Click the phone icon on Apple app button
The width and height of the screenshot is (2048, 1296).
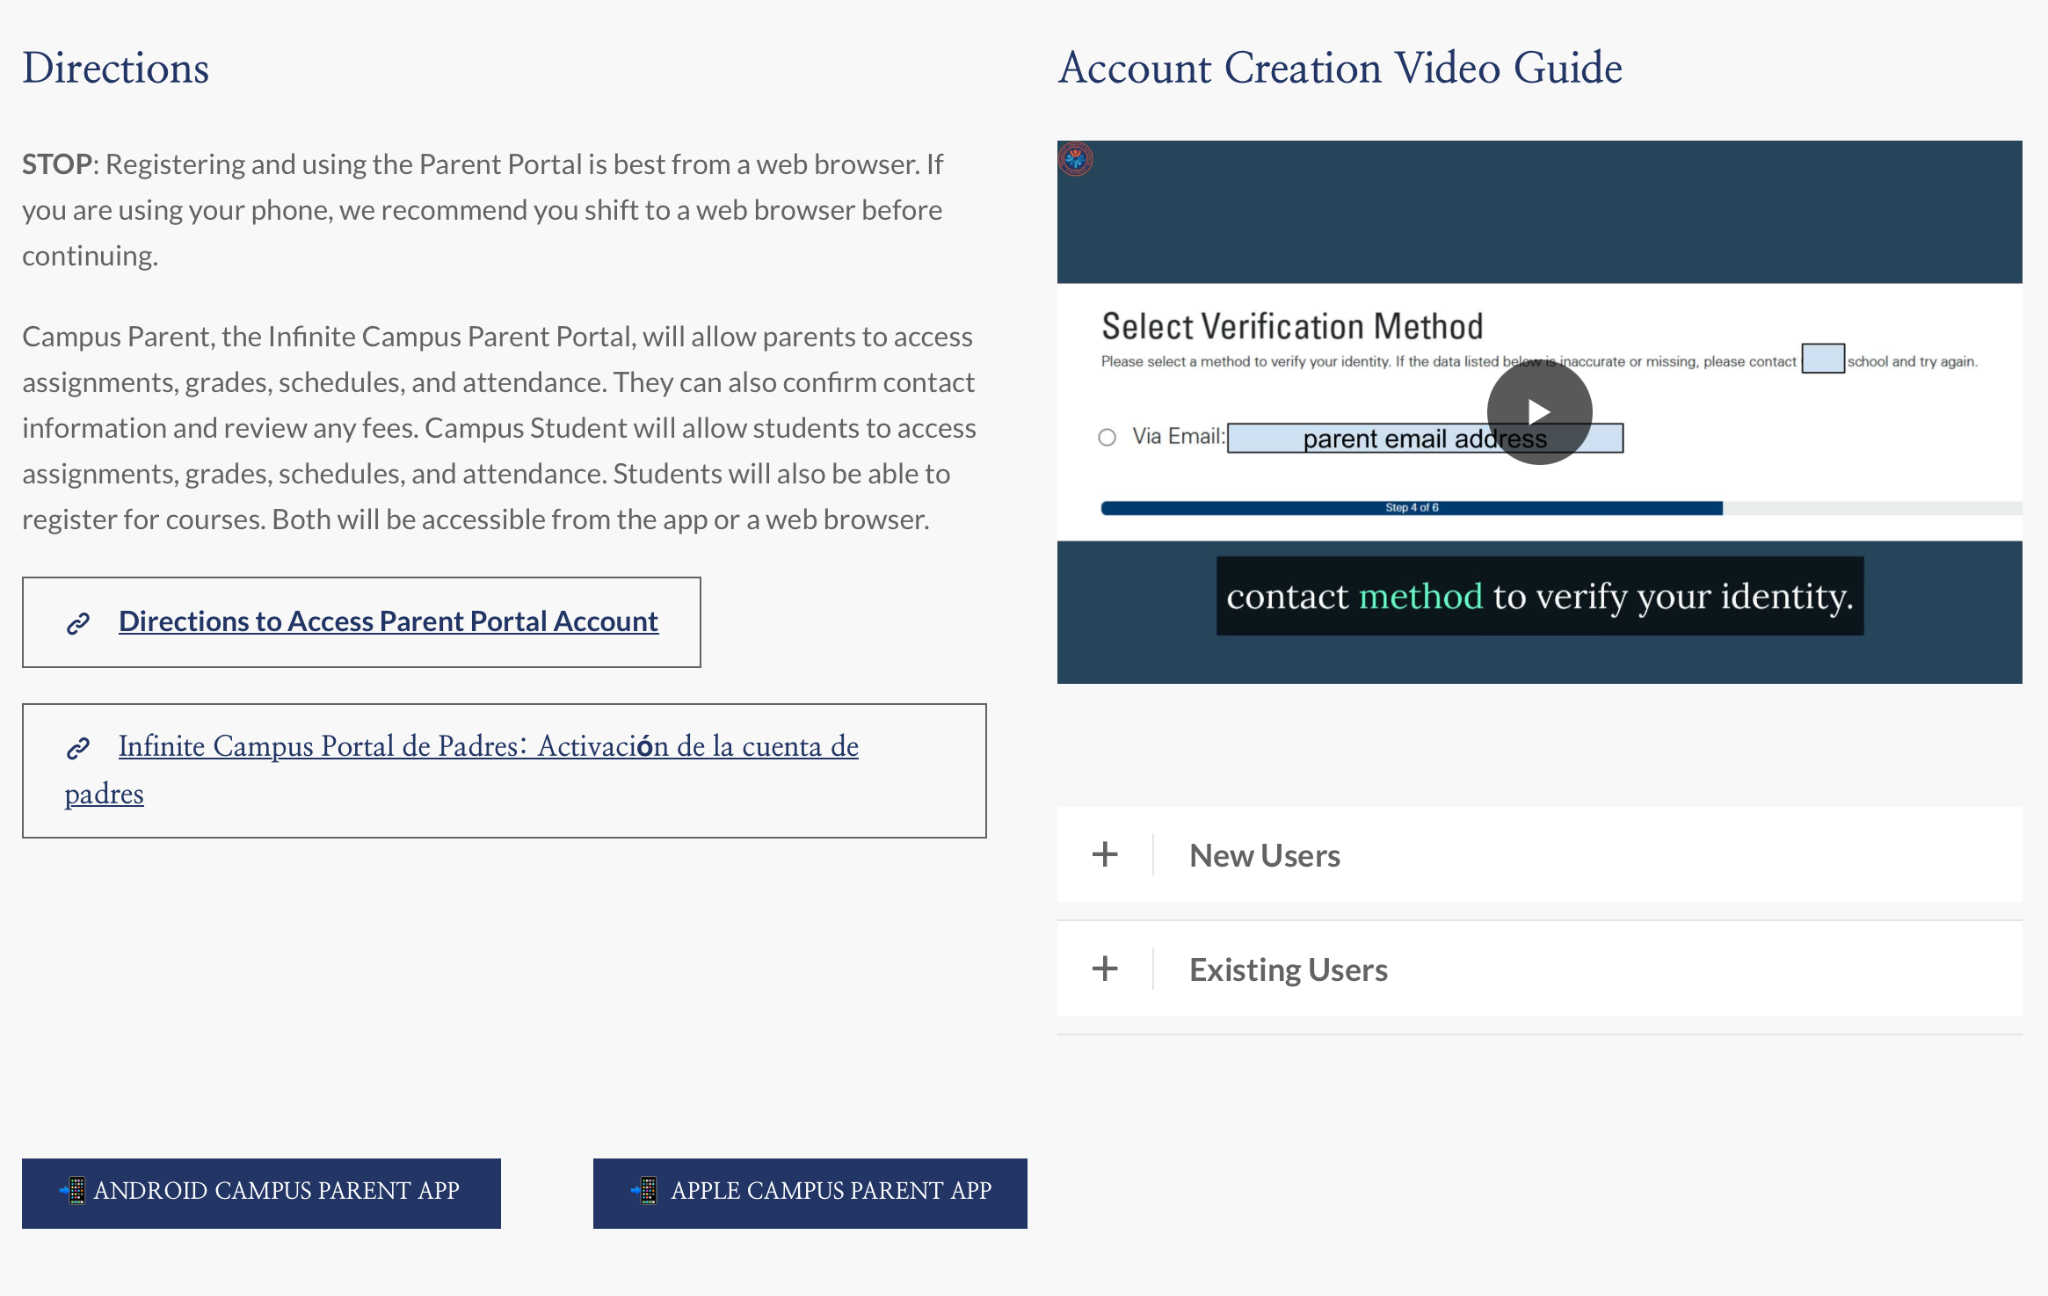(x=644, y=1191)
